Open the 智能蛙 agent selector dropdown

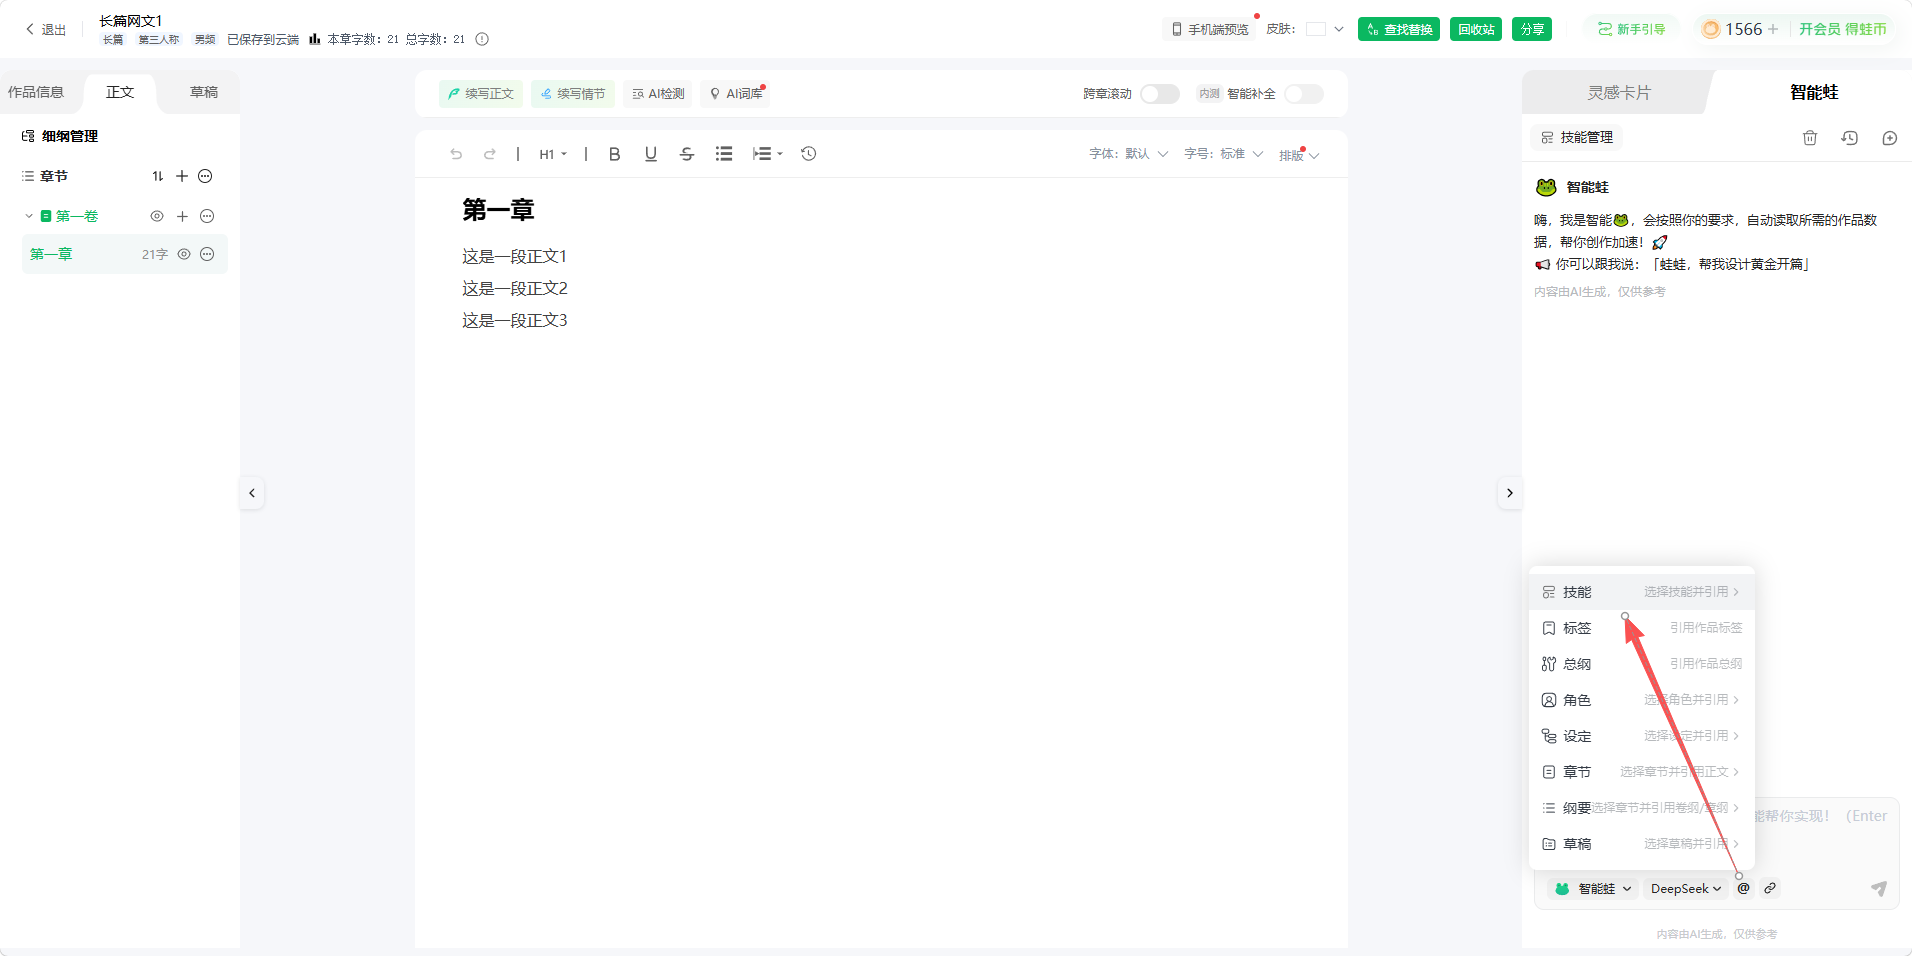[1593, 888]
